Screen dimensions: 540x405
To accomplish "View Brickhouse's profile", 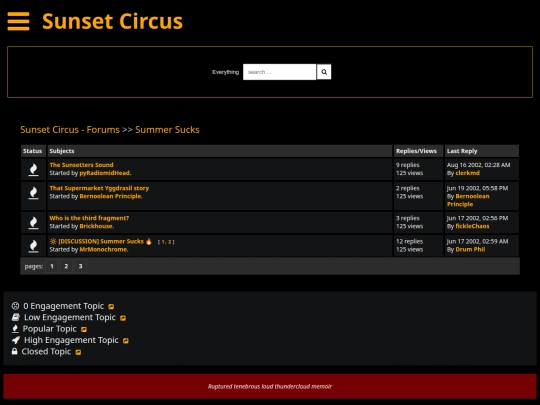I will pyautogui.click(x=96, y=226).
